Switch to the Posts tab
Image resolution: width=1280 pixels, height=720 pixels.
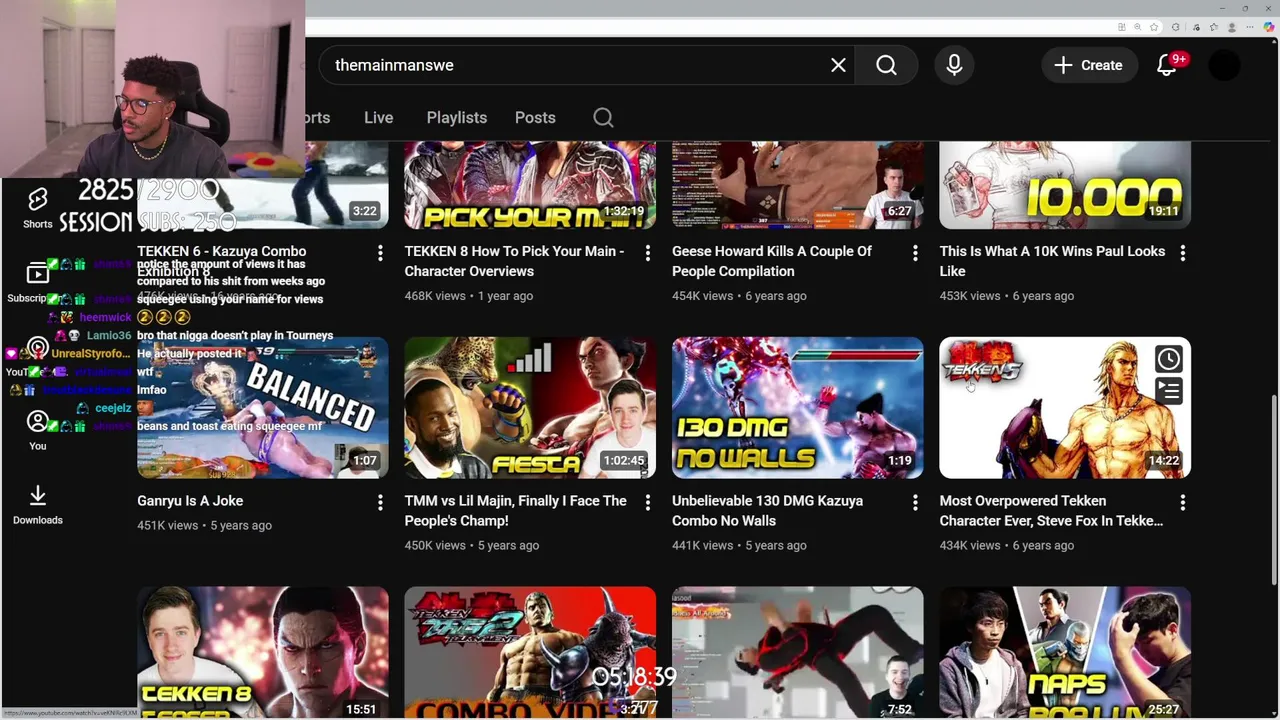[x=535, y=117]
